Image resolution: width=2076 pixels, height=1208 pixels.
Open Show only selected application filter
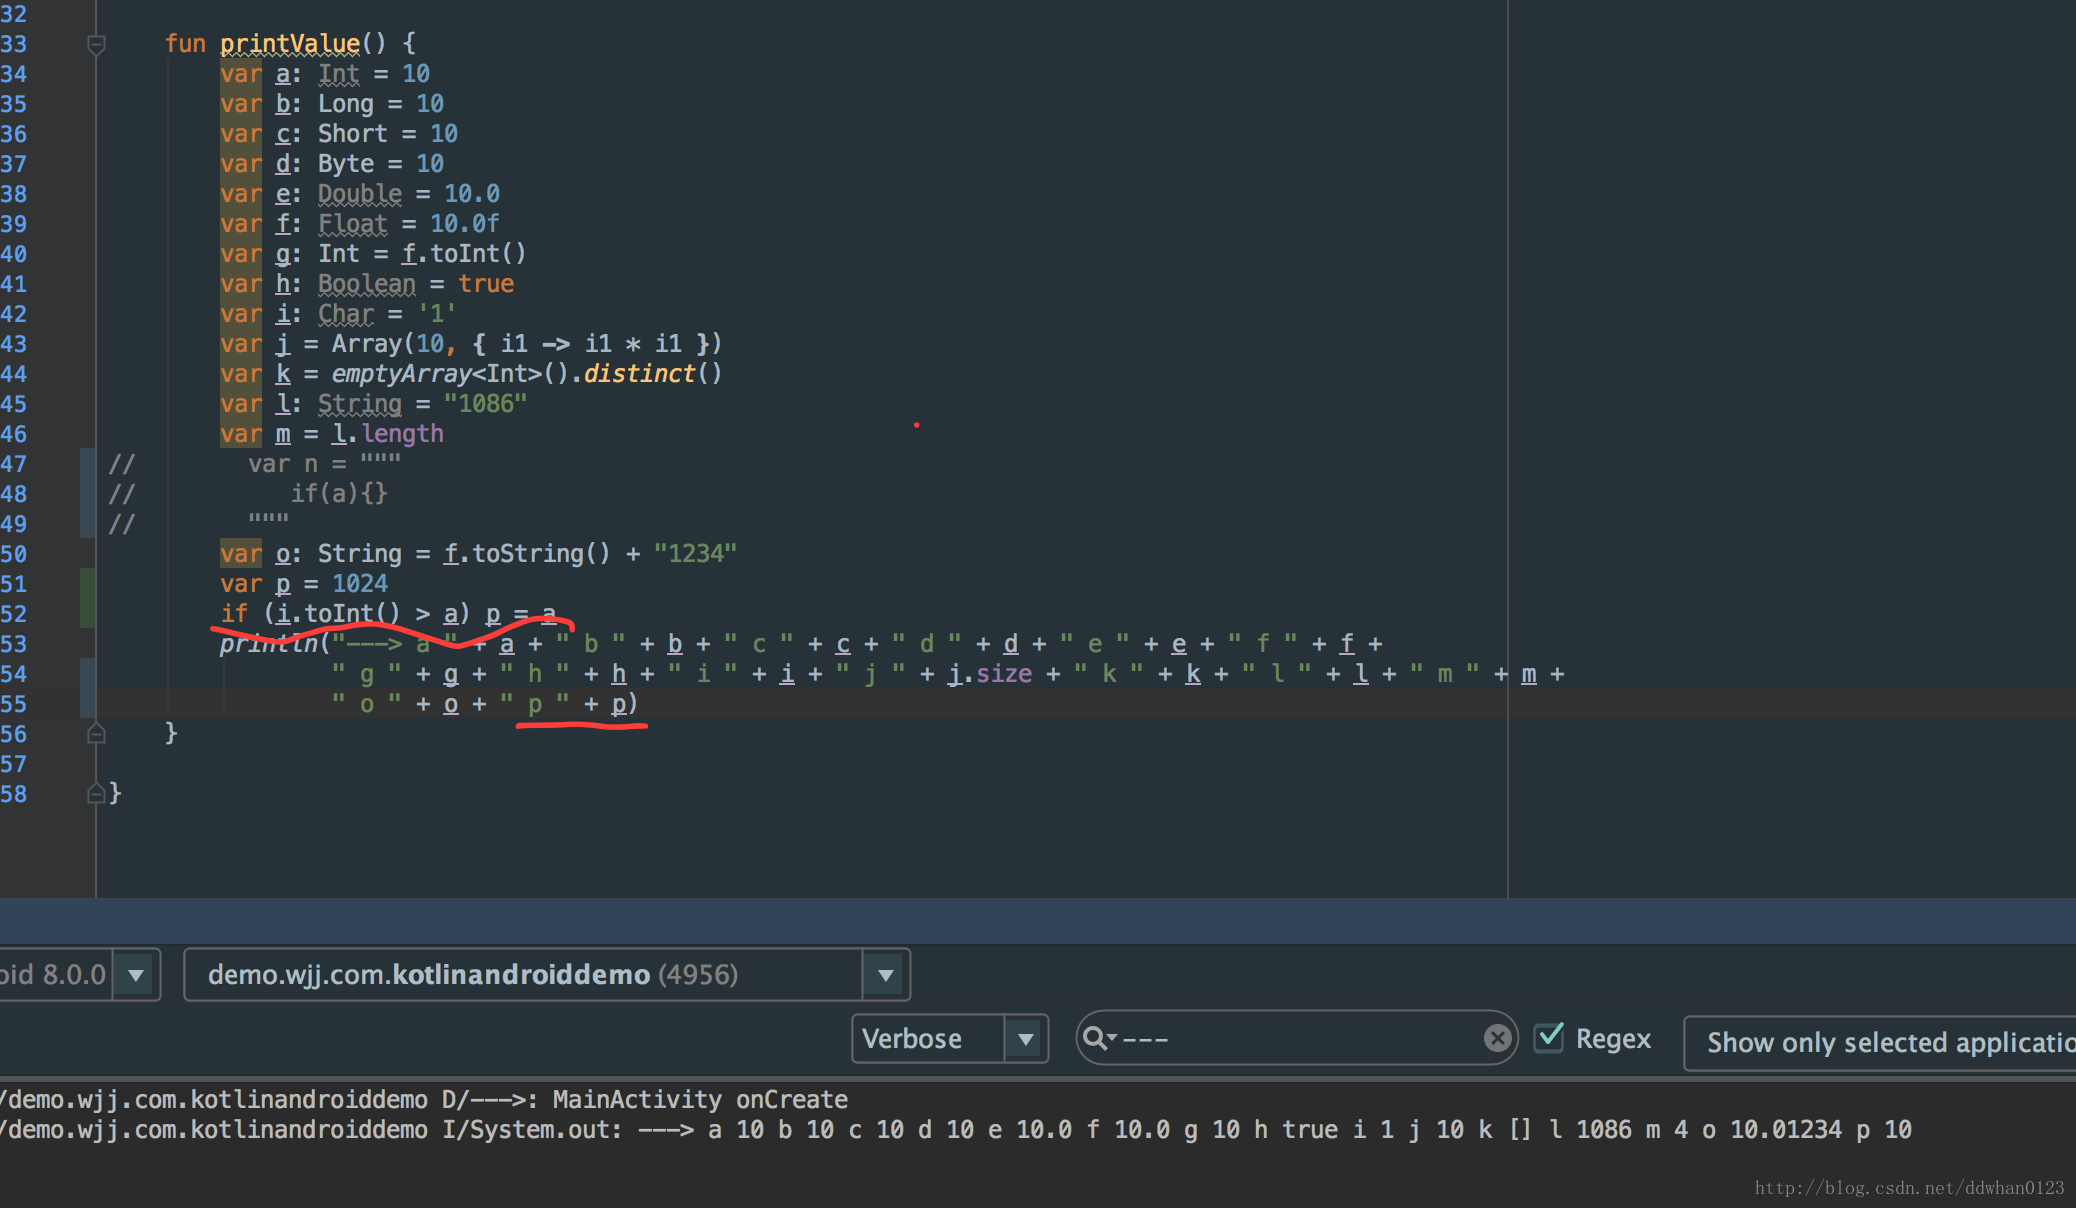click(x=1880, y=1043)
